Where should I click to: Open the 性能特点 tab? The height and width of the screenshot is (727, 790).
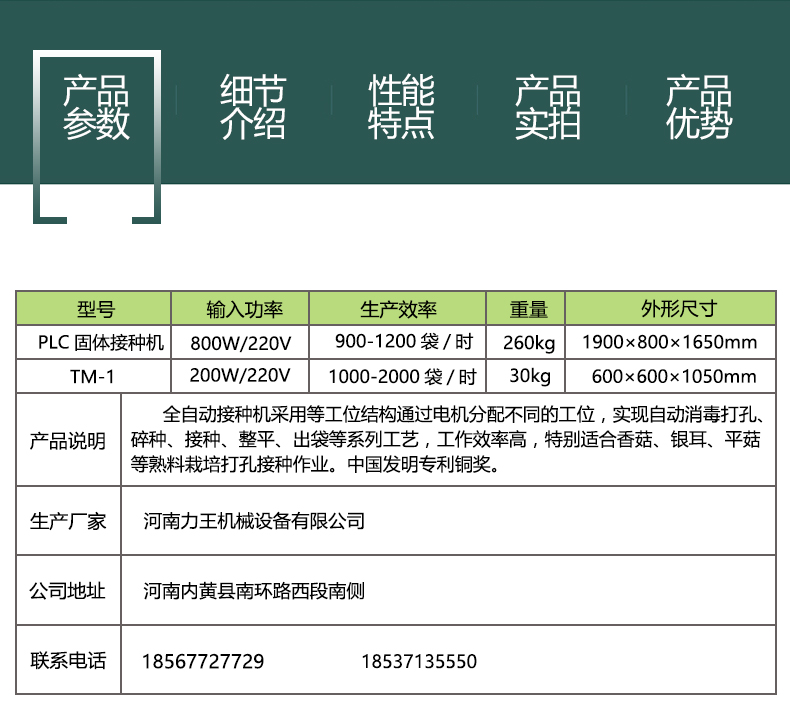click(401, 107)
